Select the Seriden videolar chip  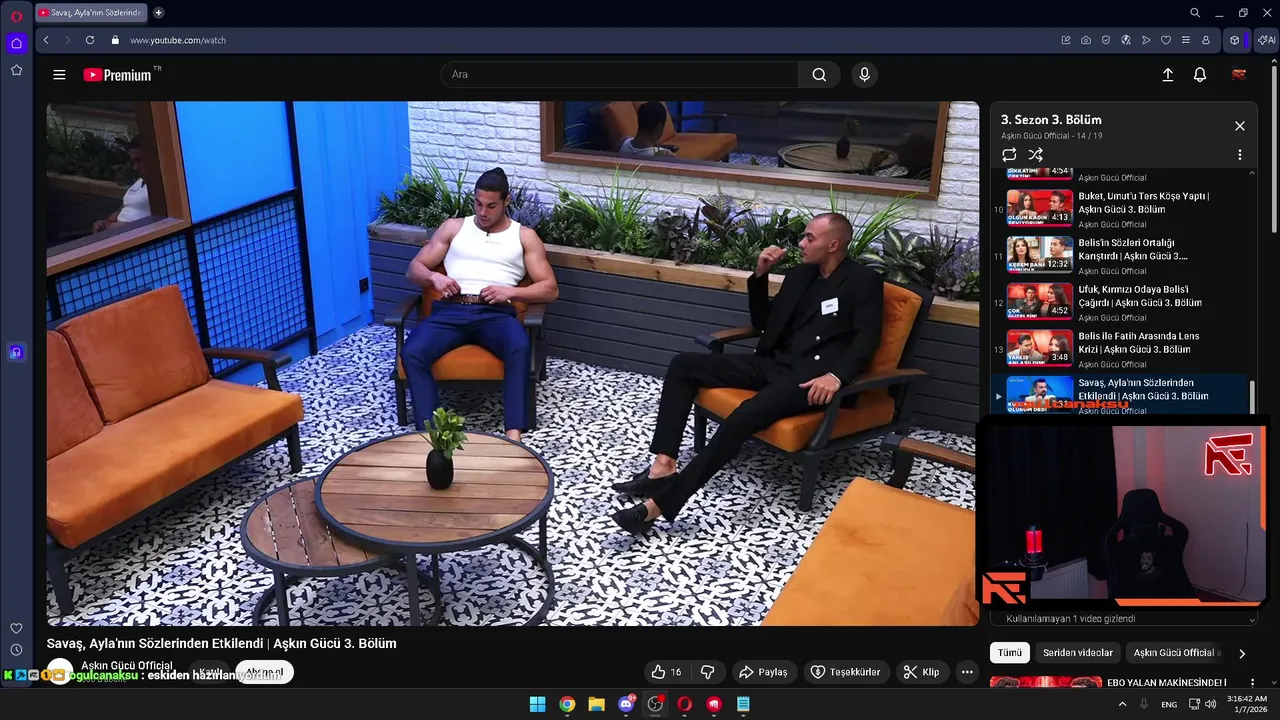coord(1077,653)
